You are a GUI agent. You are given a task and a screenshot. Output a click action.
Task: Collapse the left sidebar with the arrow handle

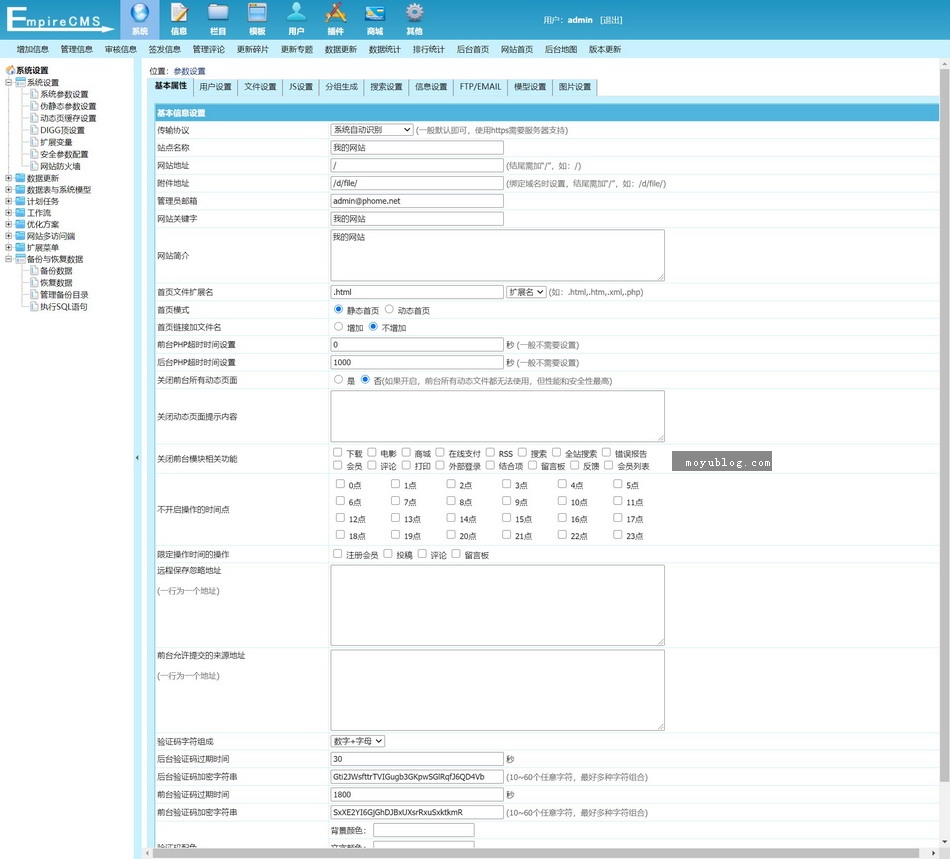click(x=137, y=458)
